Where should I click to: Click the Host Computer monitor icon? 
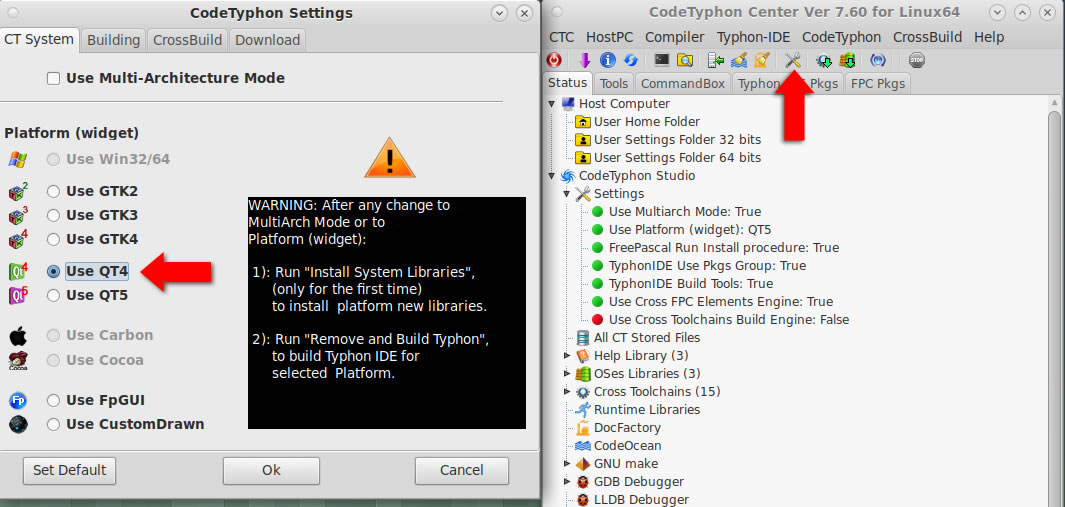[x=568, y=104]
